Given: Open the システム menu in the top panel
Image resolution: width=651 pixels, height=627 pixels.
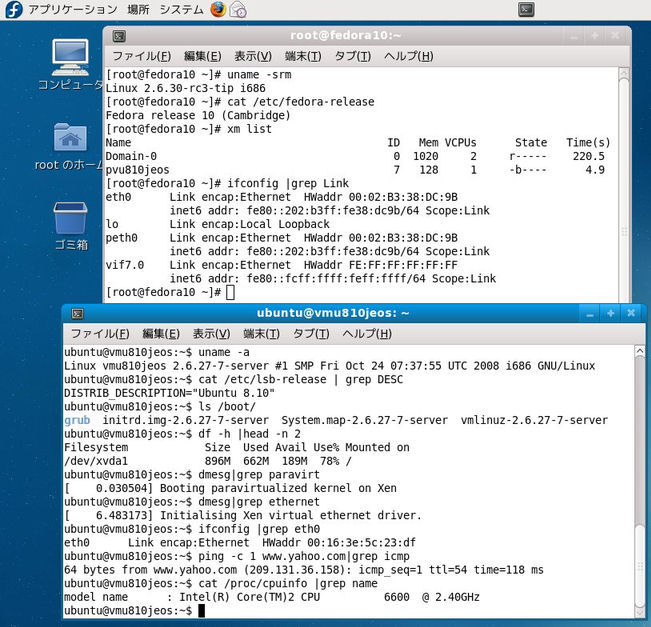Looking at the screenshot, I should coord(181,10).
